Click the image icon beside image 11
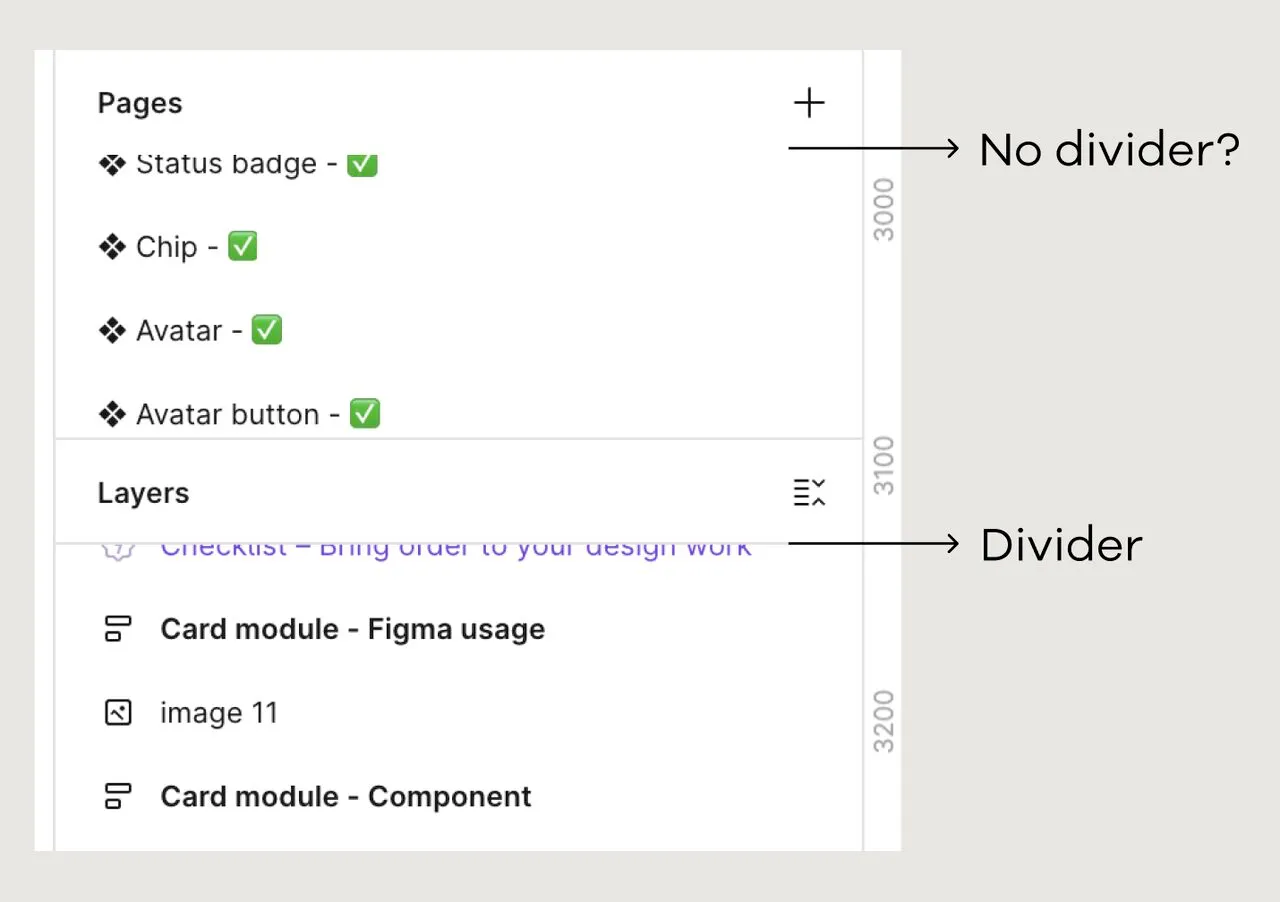 [118, 713]
